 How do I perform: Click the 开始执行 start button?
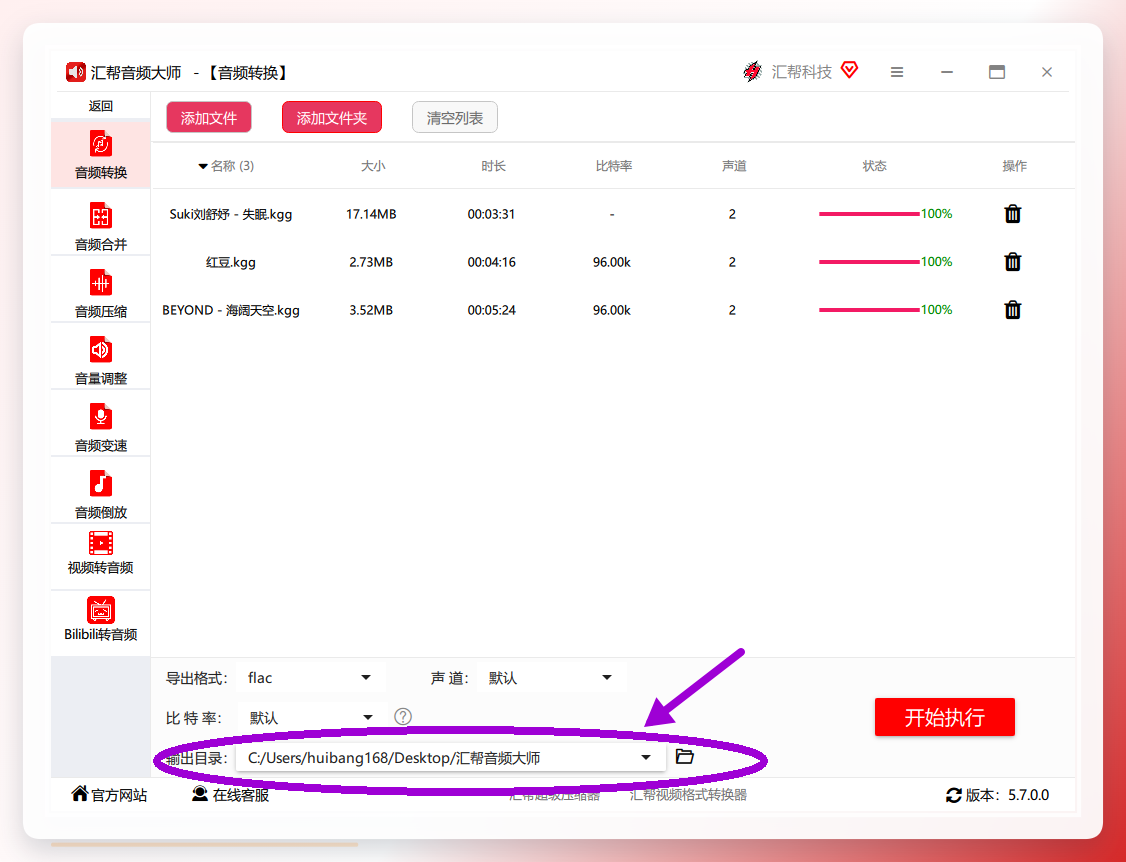(944, 717)
